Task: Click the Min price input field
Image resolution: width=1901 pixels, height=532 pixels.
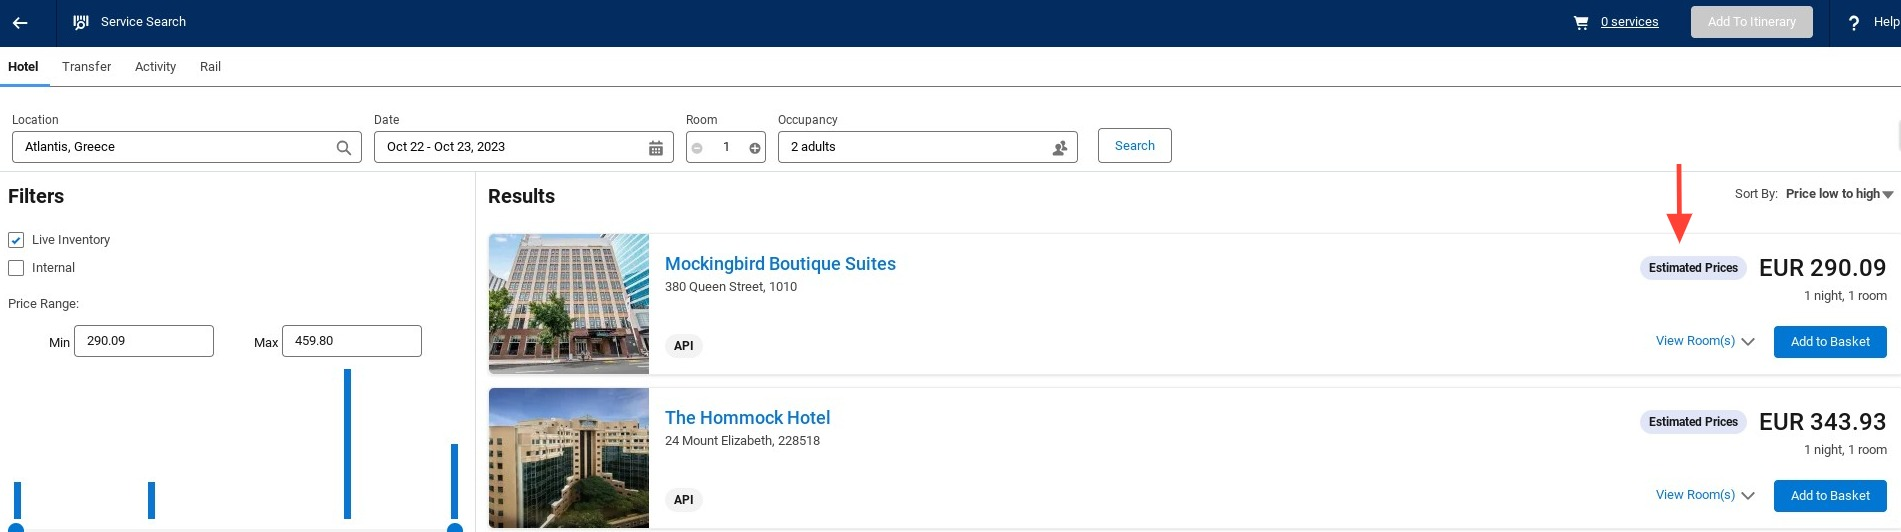Action: [144, 341]
